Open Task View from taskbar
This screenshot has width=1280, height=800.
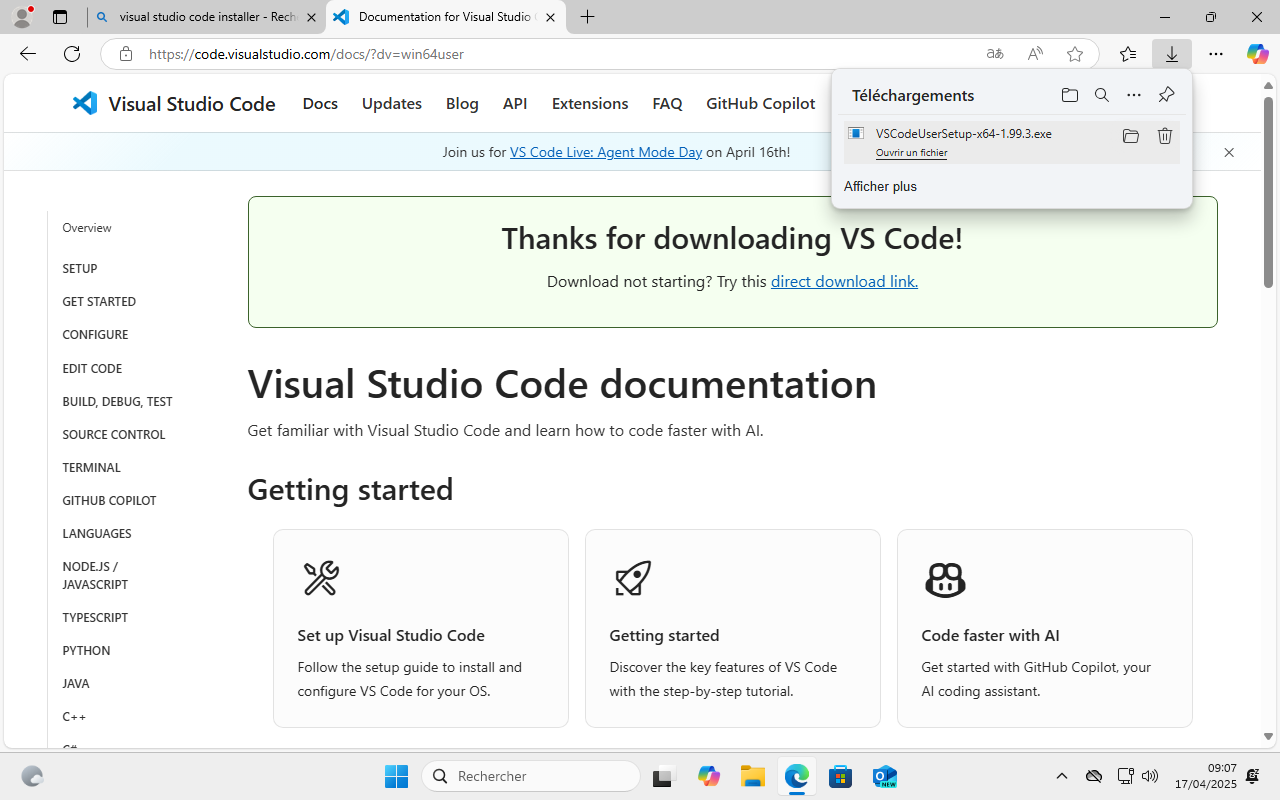tap(664, 776)
